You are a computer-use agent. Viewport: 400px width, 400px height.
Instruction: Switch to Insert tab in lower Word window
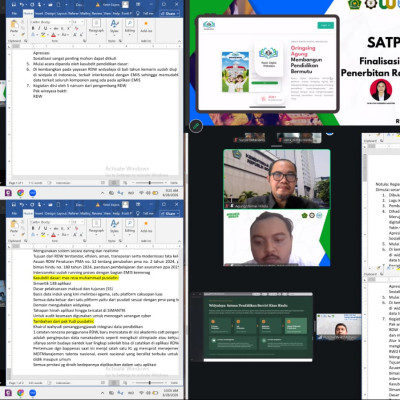click(x=39, y=213)
